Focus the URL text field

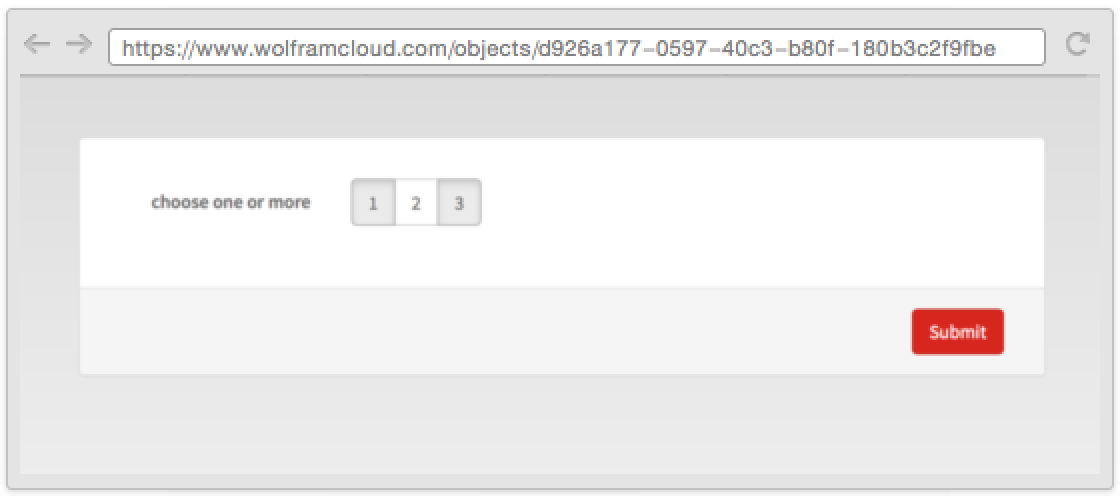(576, 47)
